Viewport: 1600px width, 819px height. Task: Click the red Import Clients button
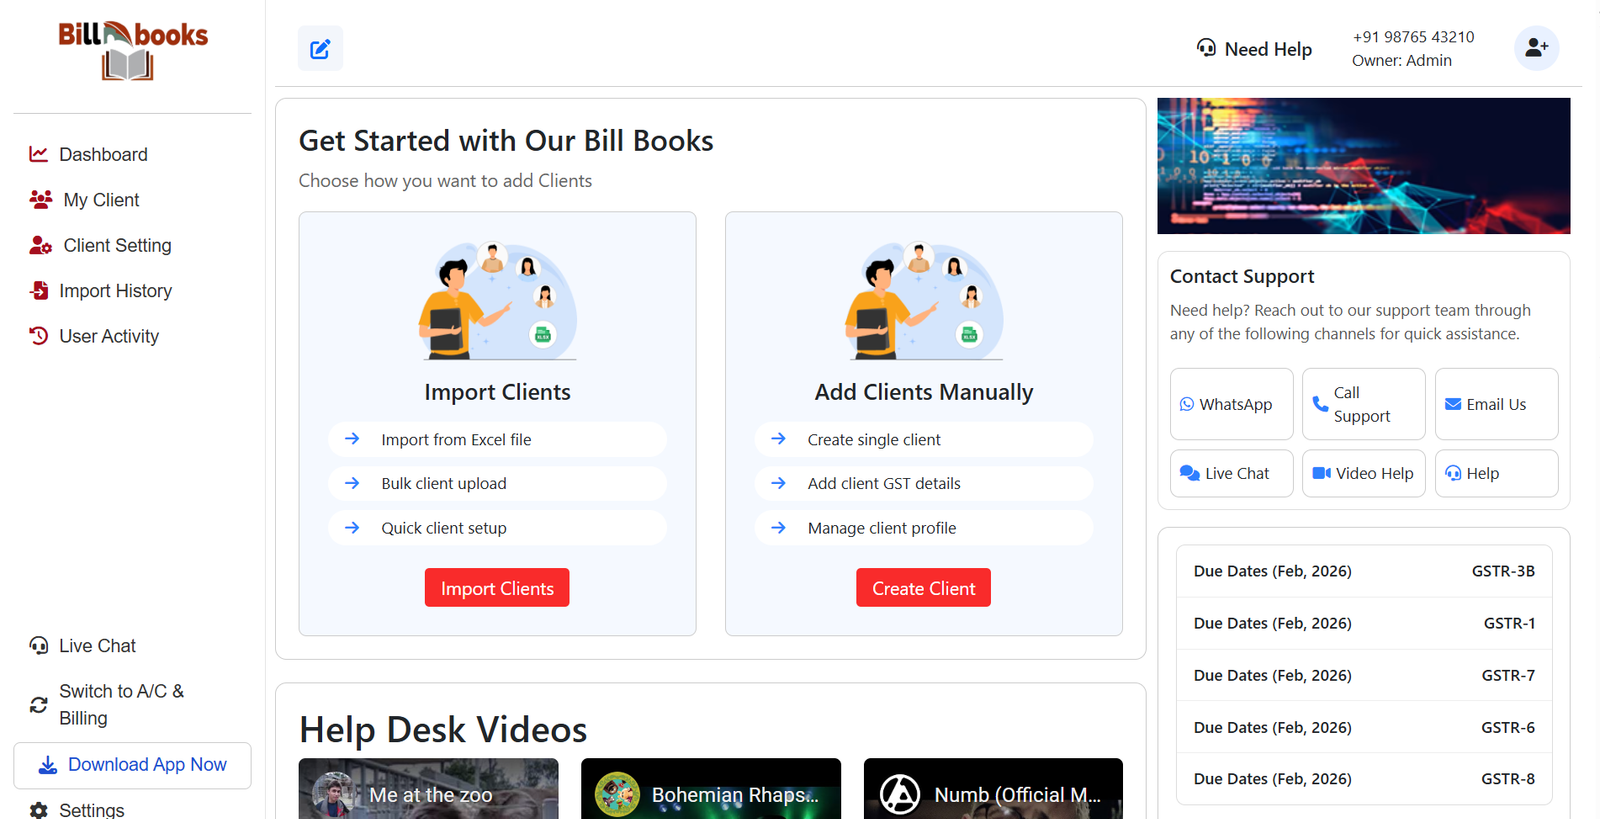click(497, 588)
